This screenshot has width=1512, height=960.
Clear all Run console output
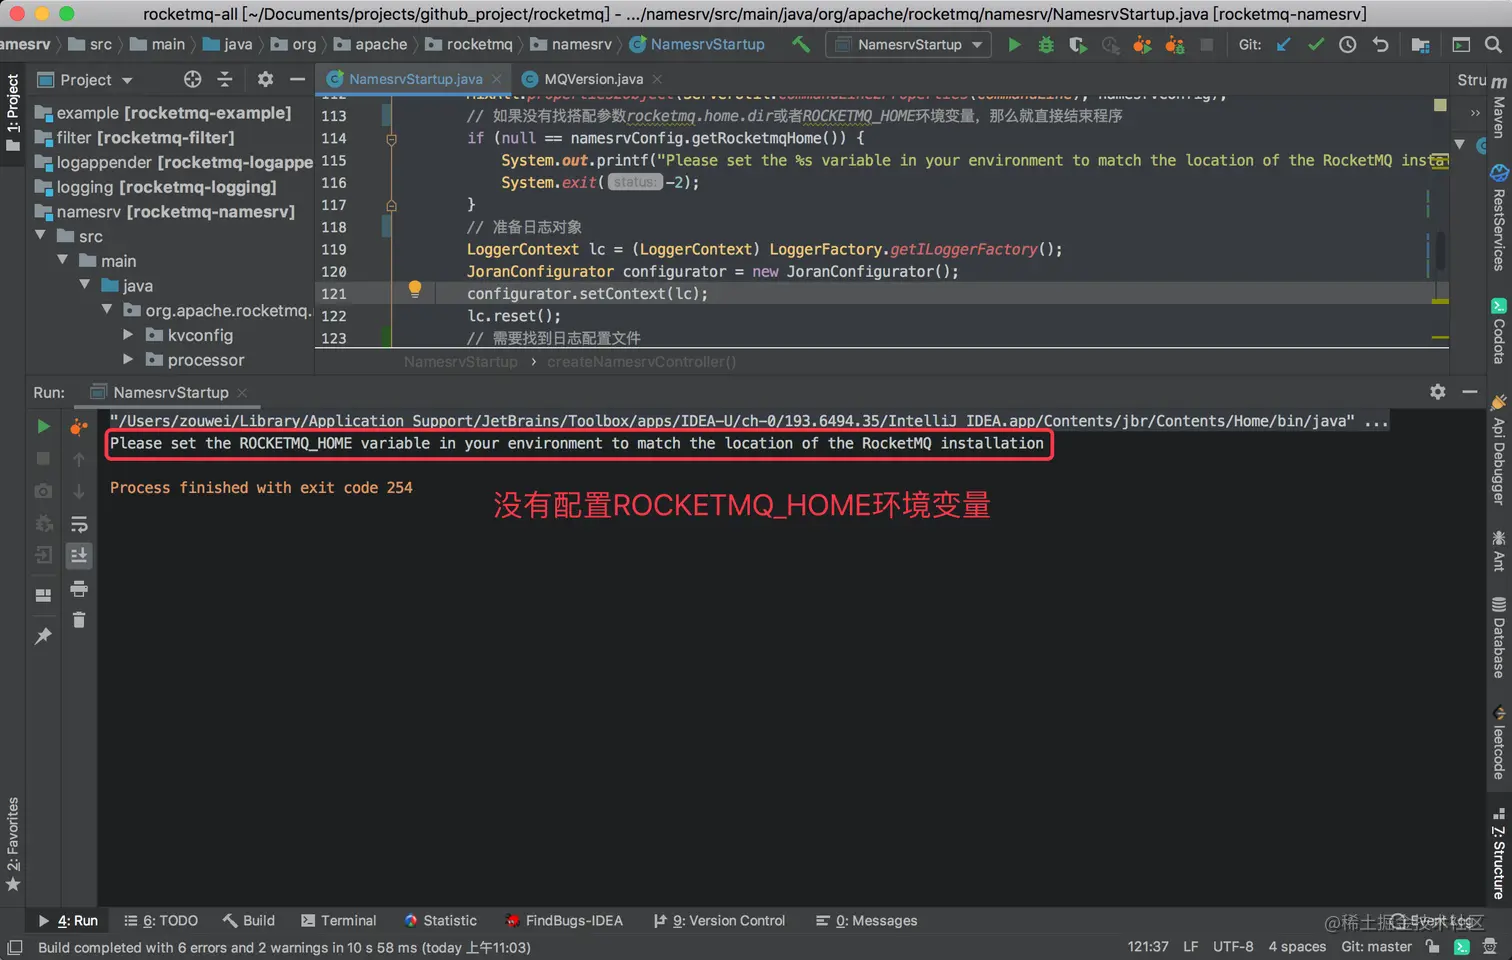pos(79,621)
